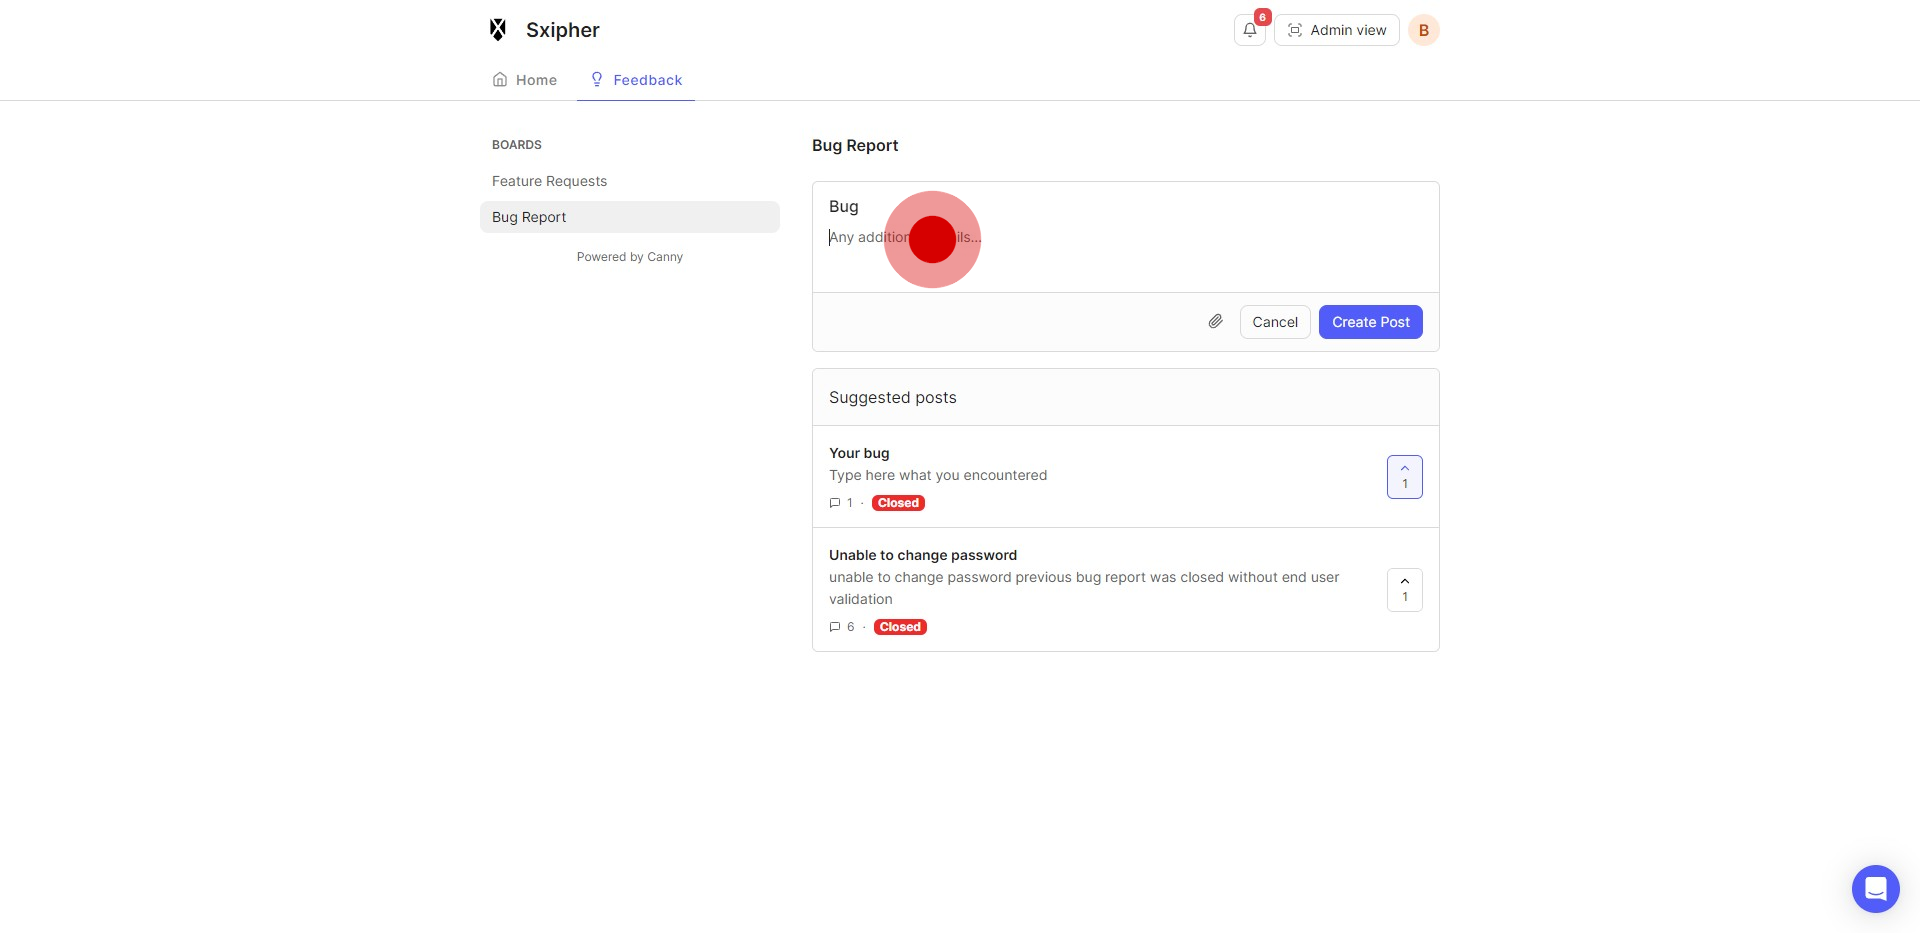This screenshot has width=1920, height=933.
Task: Click comment icon on Your bug post
Action: pos(835,503)
